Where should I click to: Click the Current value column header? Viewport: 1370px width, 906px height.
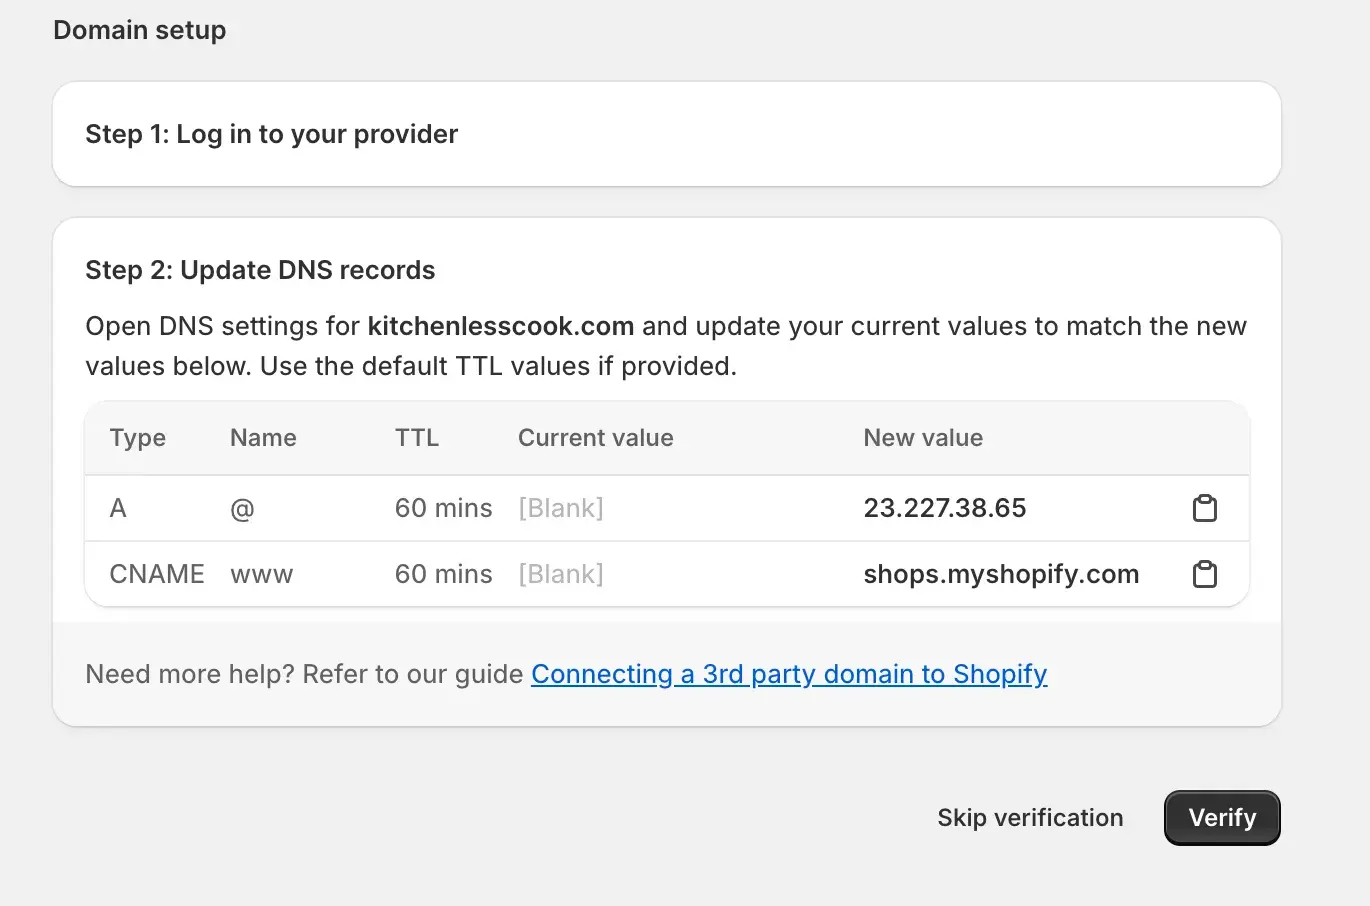pos(595,438)
